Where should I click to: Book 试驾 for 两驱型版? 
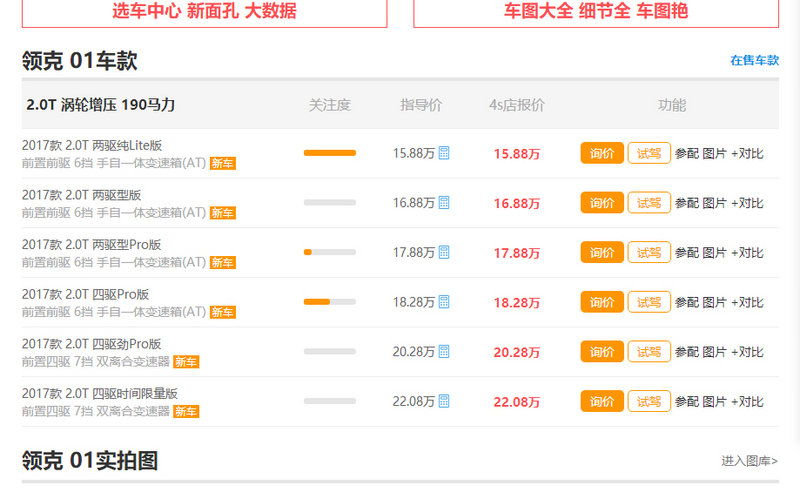649,203
